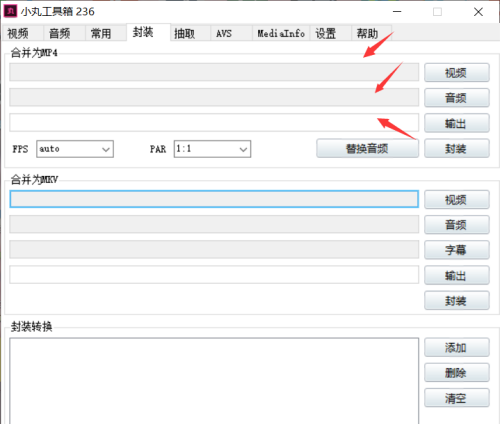This screenshot has width=500, height=424.
Task: Click the 封装转换 file list box
Action: [214, 381]
